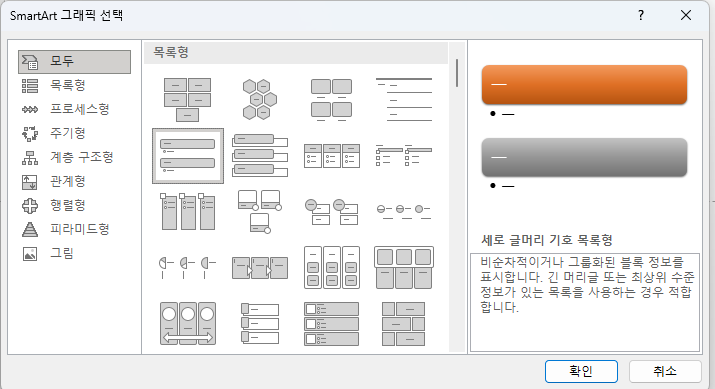Viewport: 715px width, 389px height.
Task: Pick the horizontal picture list layout
Action: tap(404, 268)
